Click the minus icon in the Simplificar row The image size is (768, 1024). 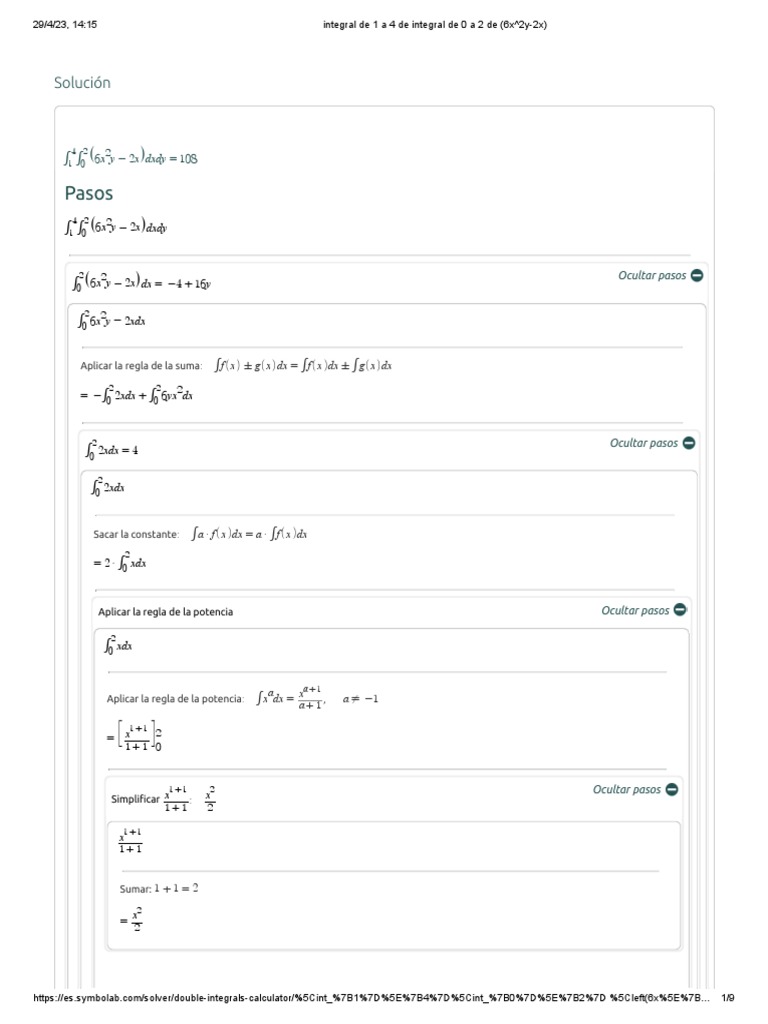coord(671,789)
